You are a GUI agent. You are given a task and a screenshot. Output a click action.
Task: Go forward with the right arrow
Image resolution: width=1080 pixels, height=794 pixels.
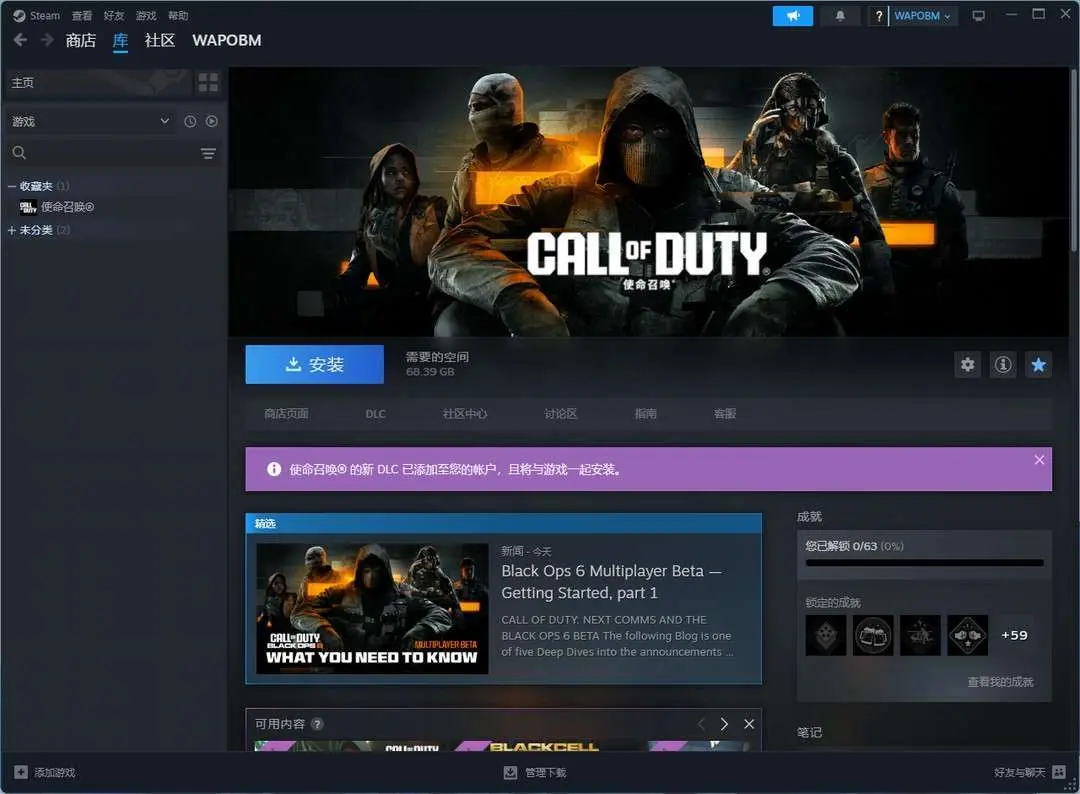coord(47,40)
